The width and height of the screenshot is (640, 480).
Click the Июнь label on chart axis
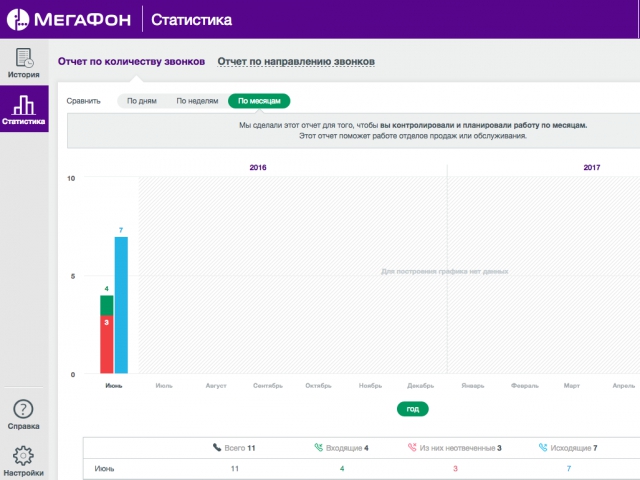tap(114, 386)
